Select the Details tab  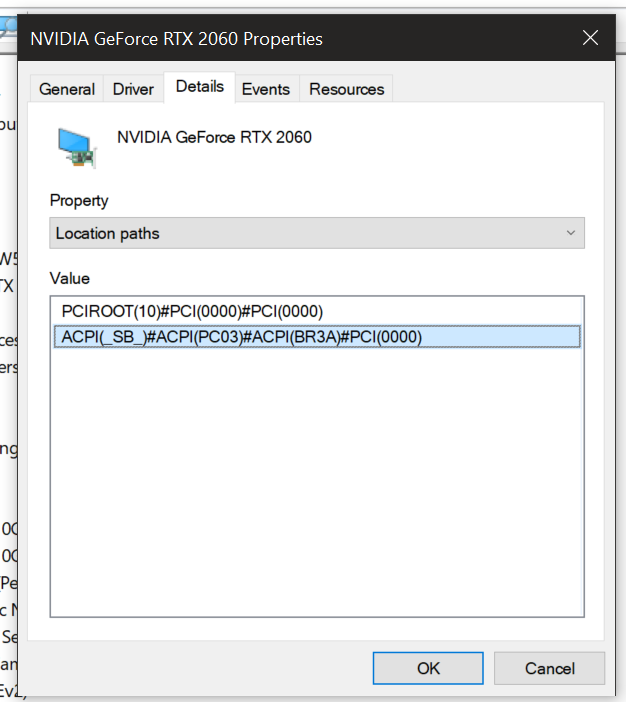click(200, 87)
